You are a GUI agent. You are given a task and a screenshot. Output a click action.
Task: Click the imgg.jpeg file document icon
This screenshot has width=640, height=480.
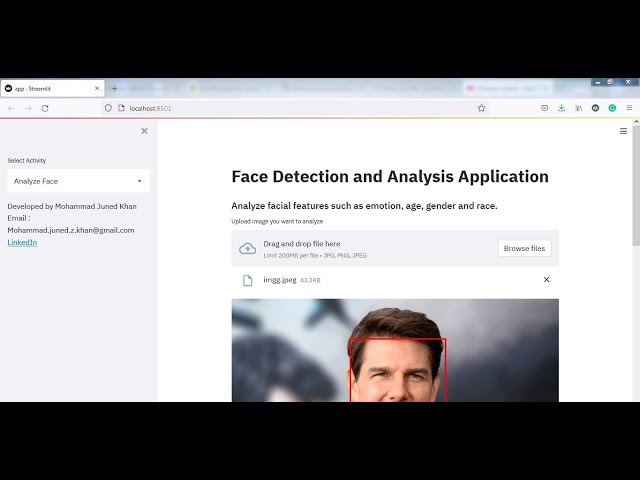pos(247,280)
